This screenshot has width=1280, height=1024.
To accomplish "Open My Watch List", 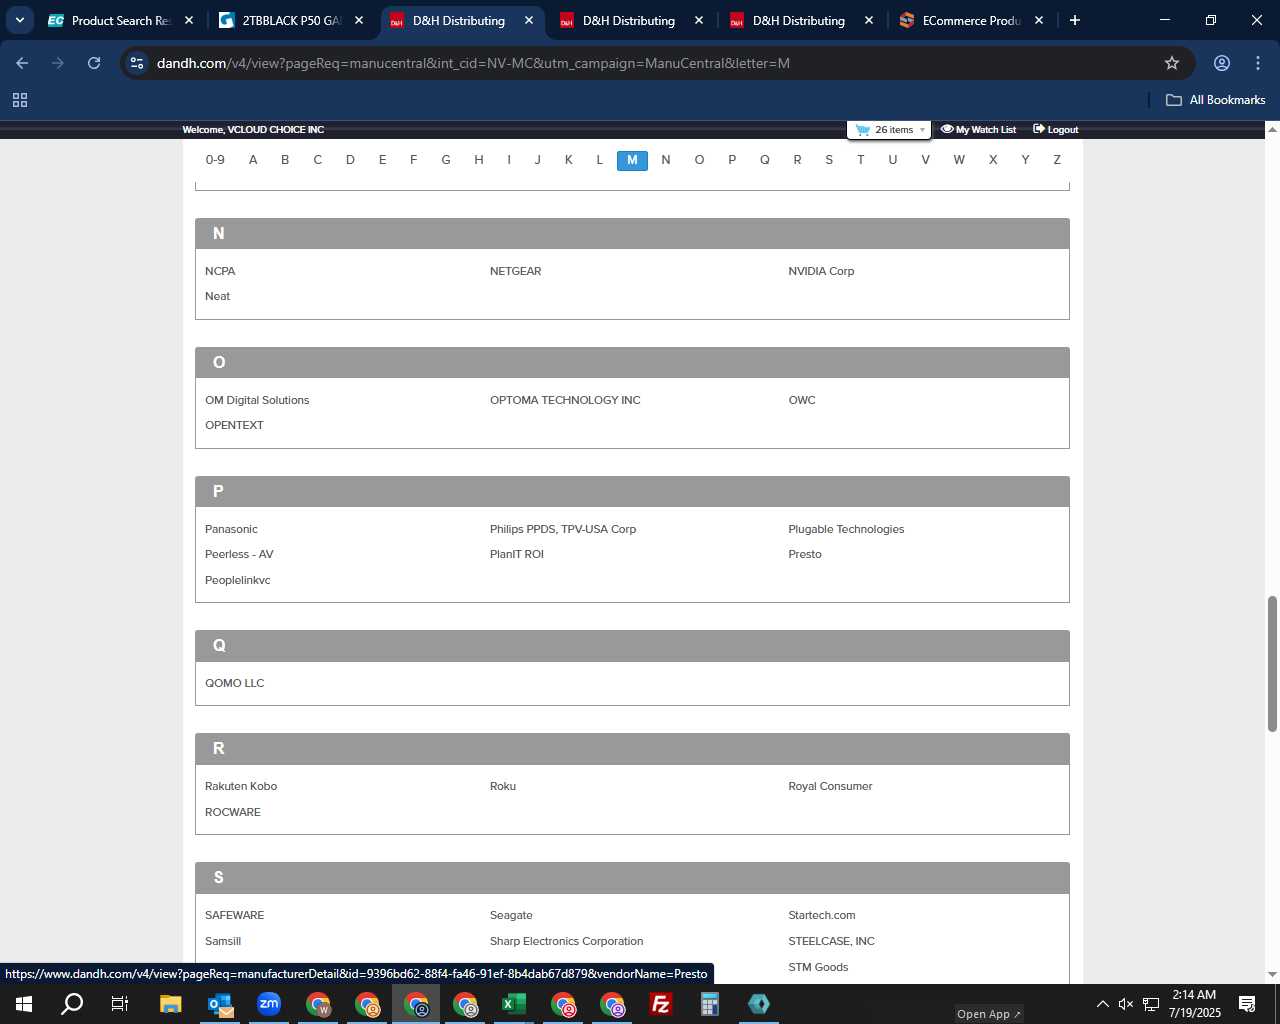I will (x=978, y=129).
